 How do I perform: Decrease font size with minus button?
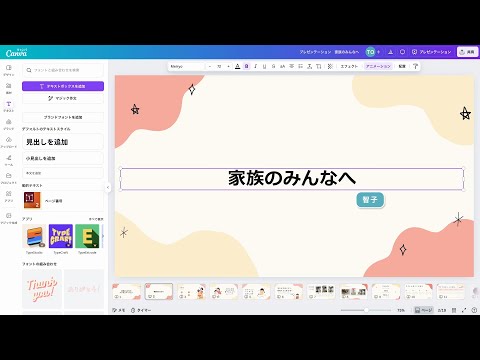point(210,66)
